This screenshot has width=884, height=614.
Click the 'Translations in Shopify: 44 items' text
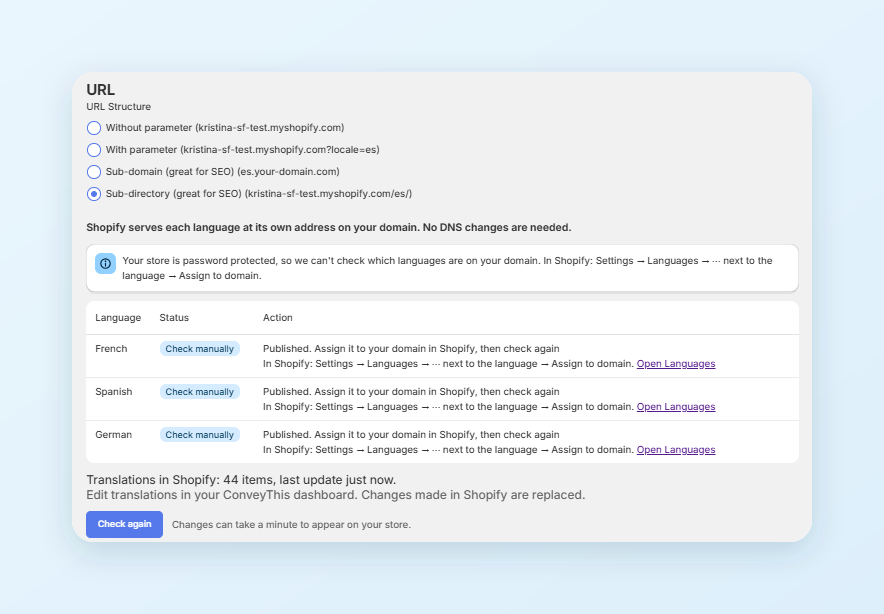pos(241,480)
